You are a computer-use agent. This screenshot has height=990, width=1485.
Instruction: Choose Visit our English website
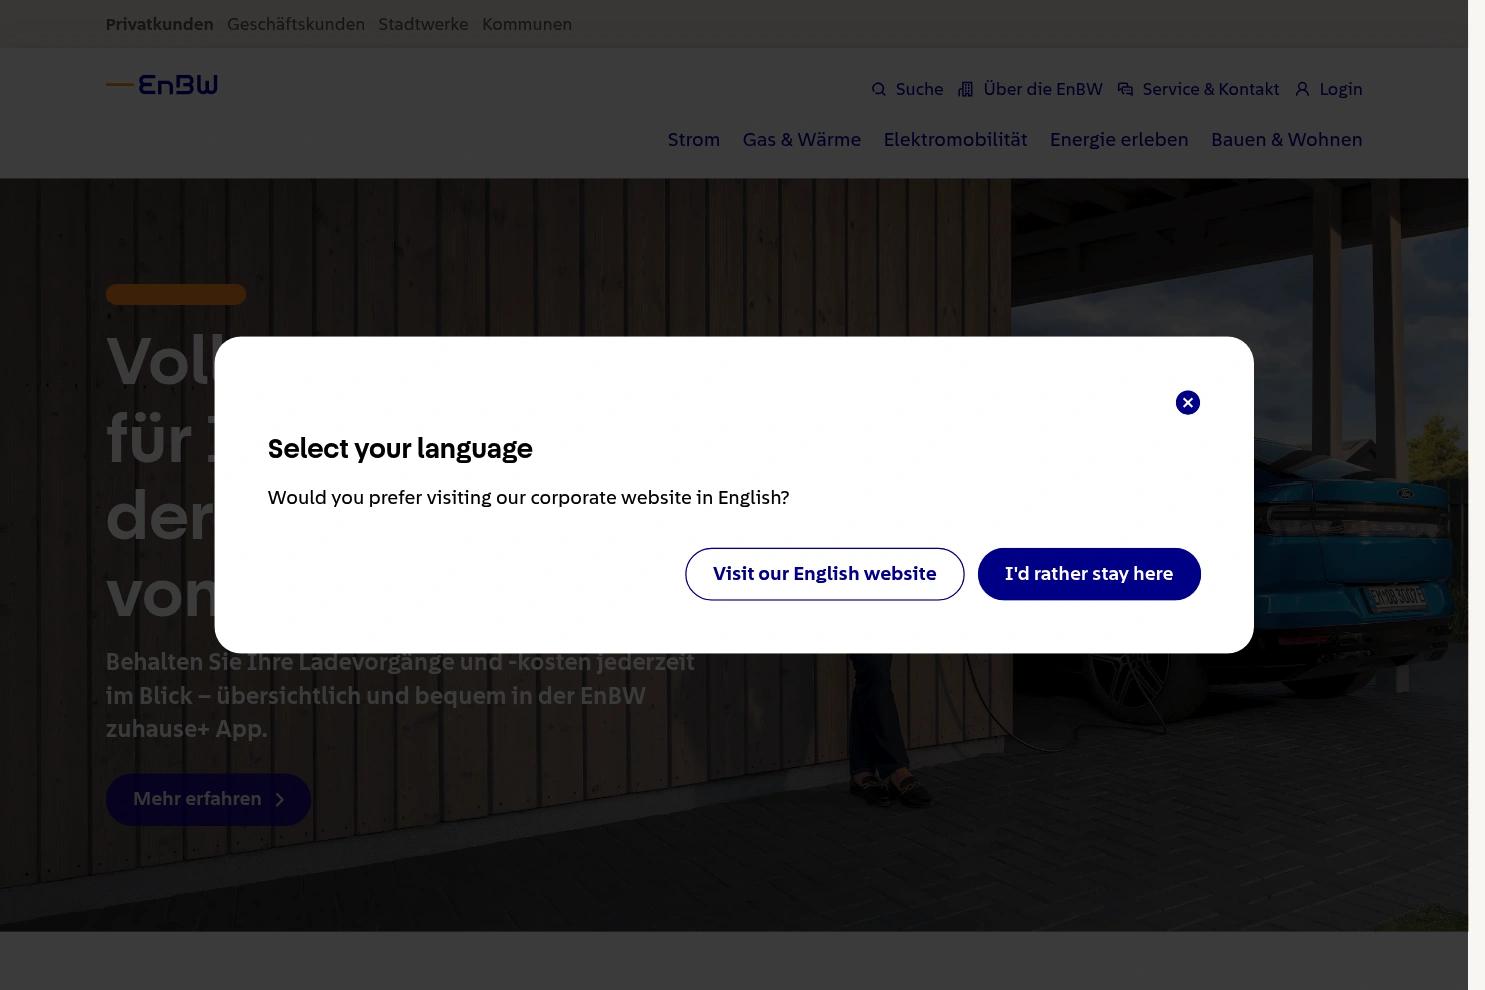824,574
